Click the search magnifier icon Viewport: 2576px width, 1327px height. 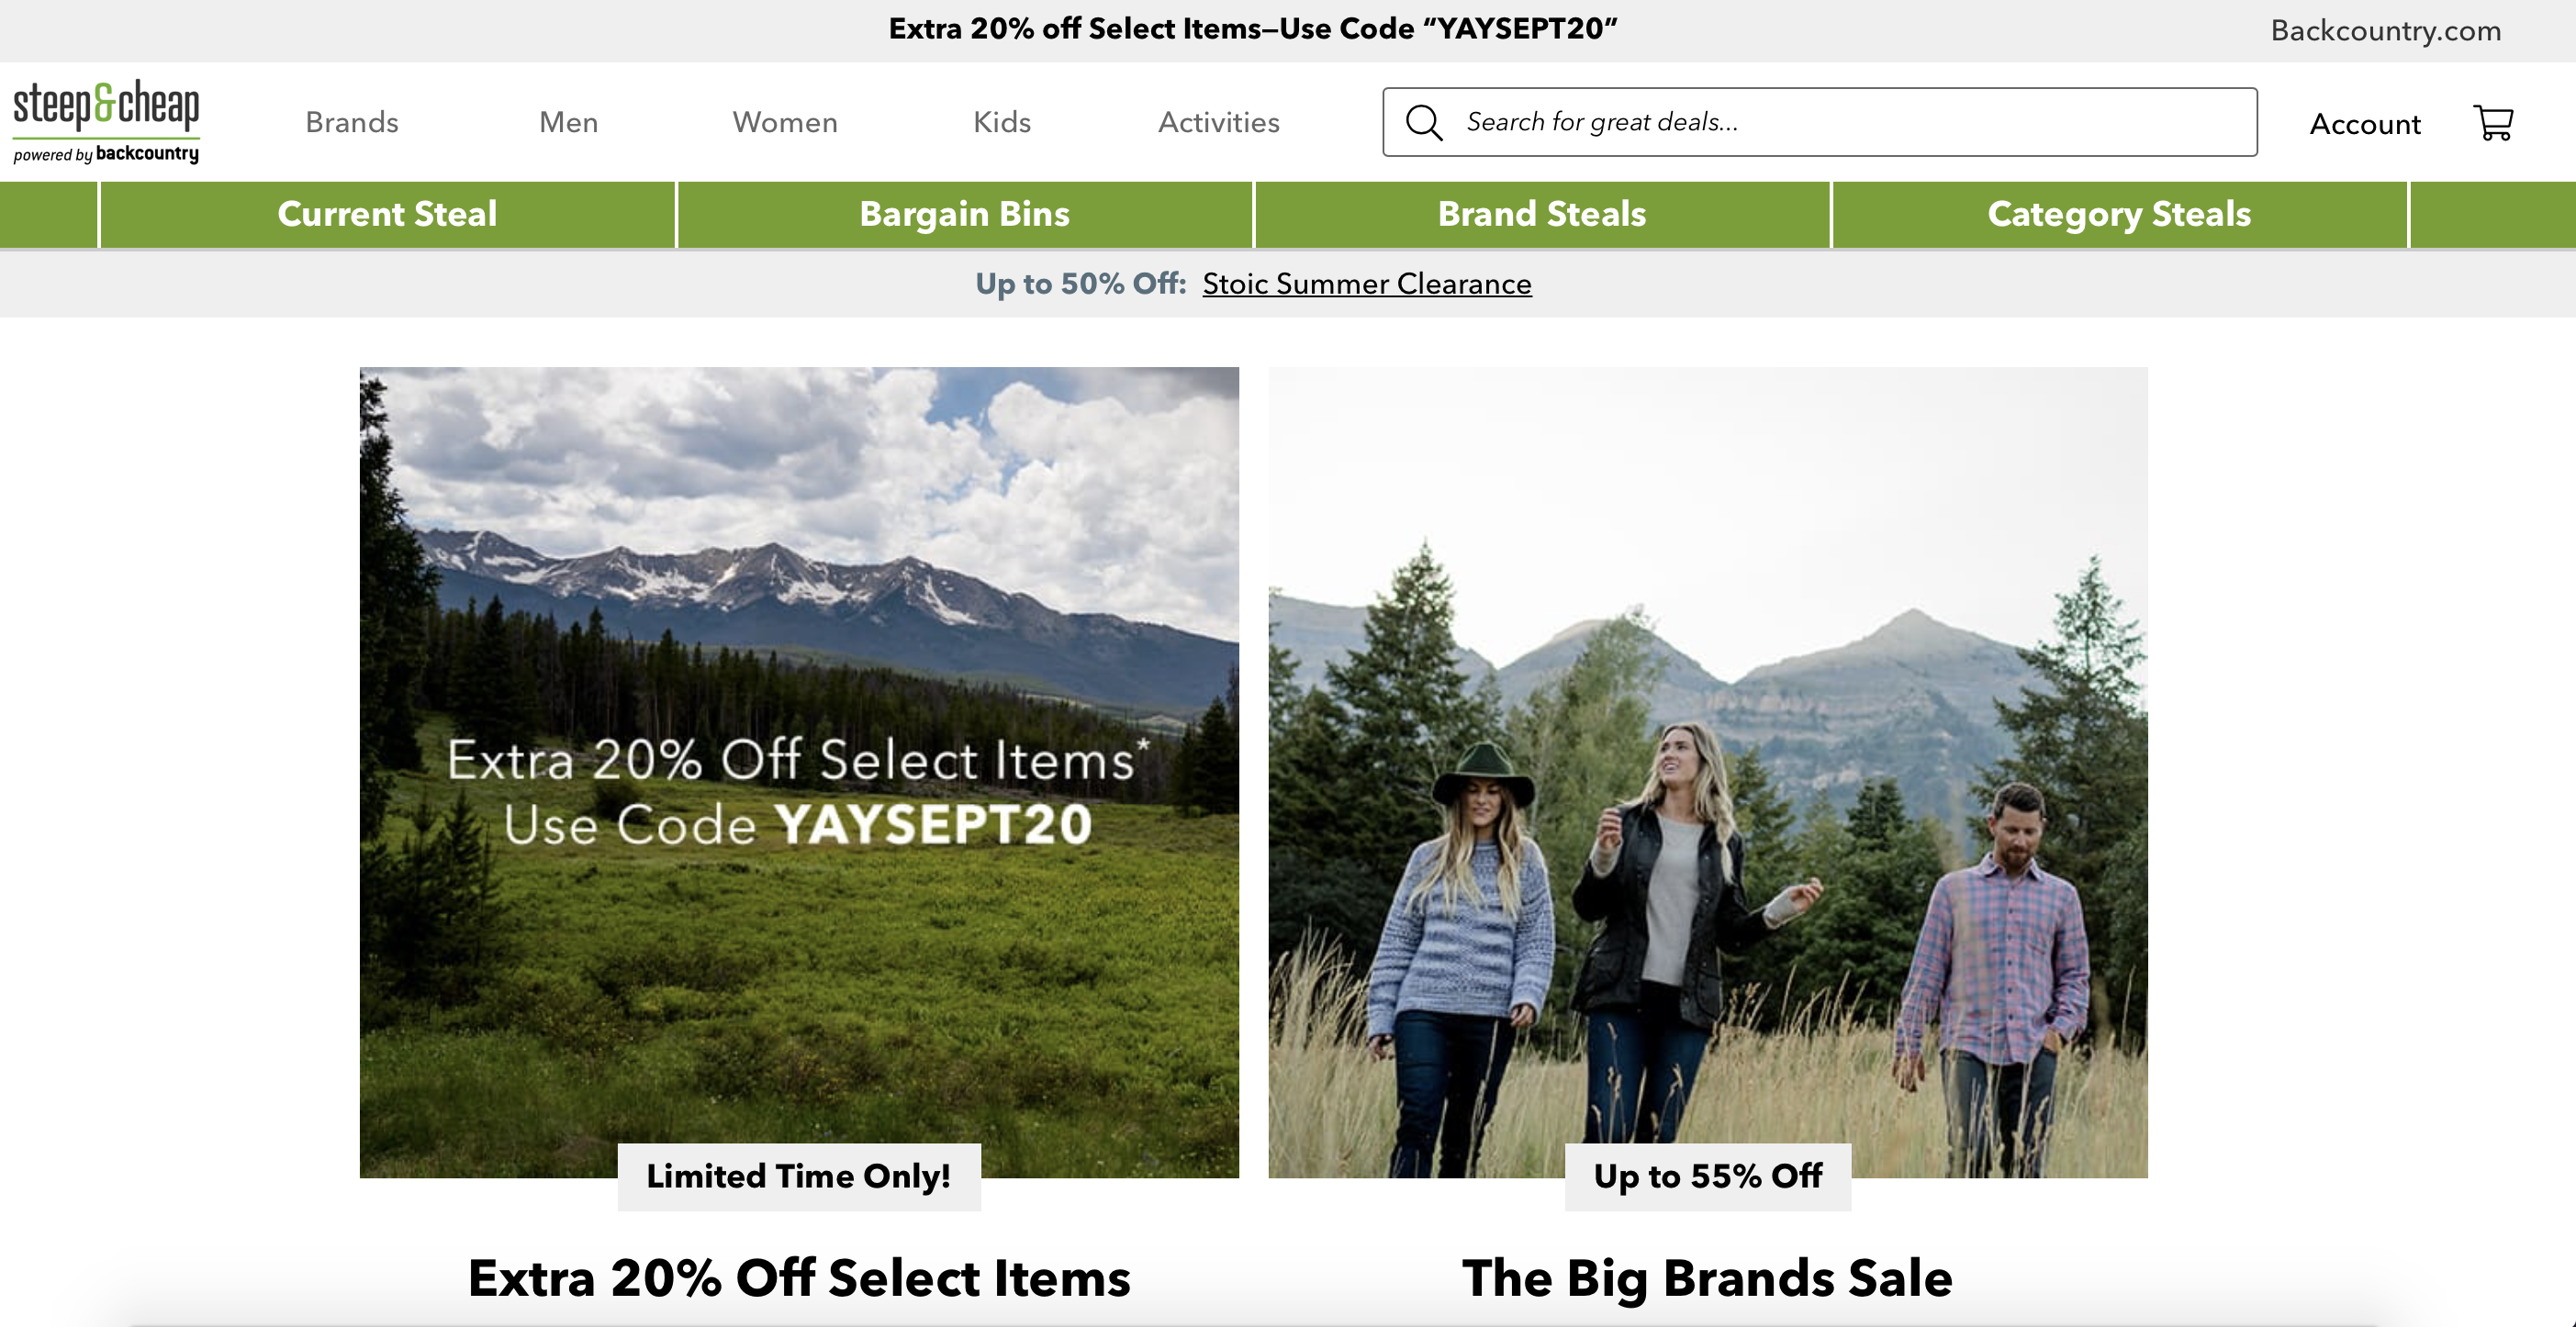click(x=1424, y=122)
